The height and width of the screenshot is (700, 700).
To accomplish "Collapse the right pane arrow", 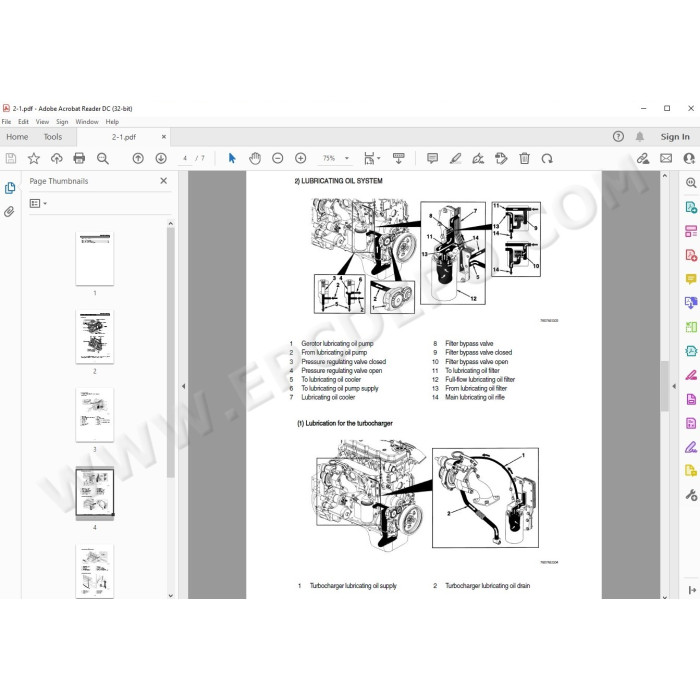I will click(x=674, y=386).
